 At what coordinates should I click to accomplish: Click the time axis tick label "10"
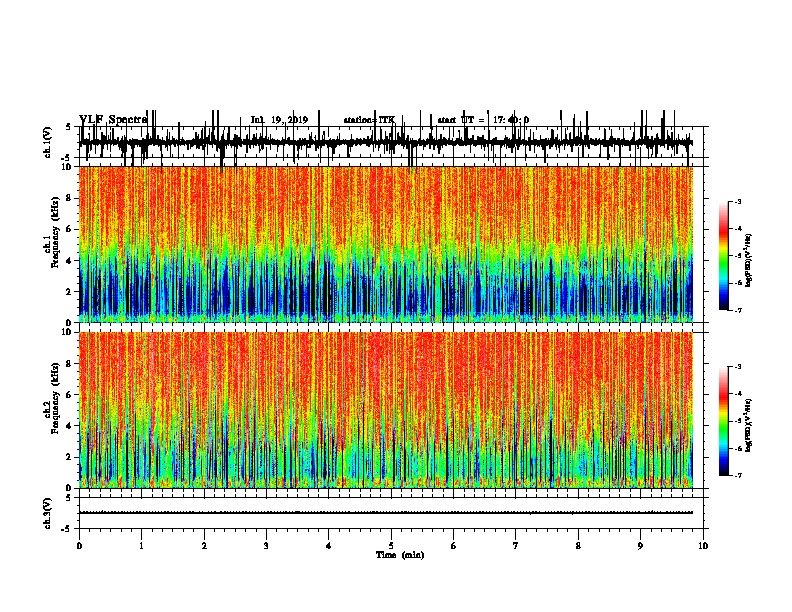(703, 546)
